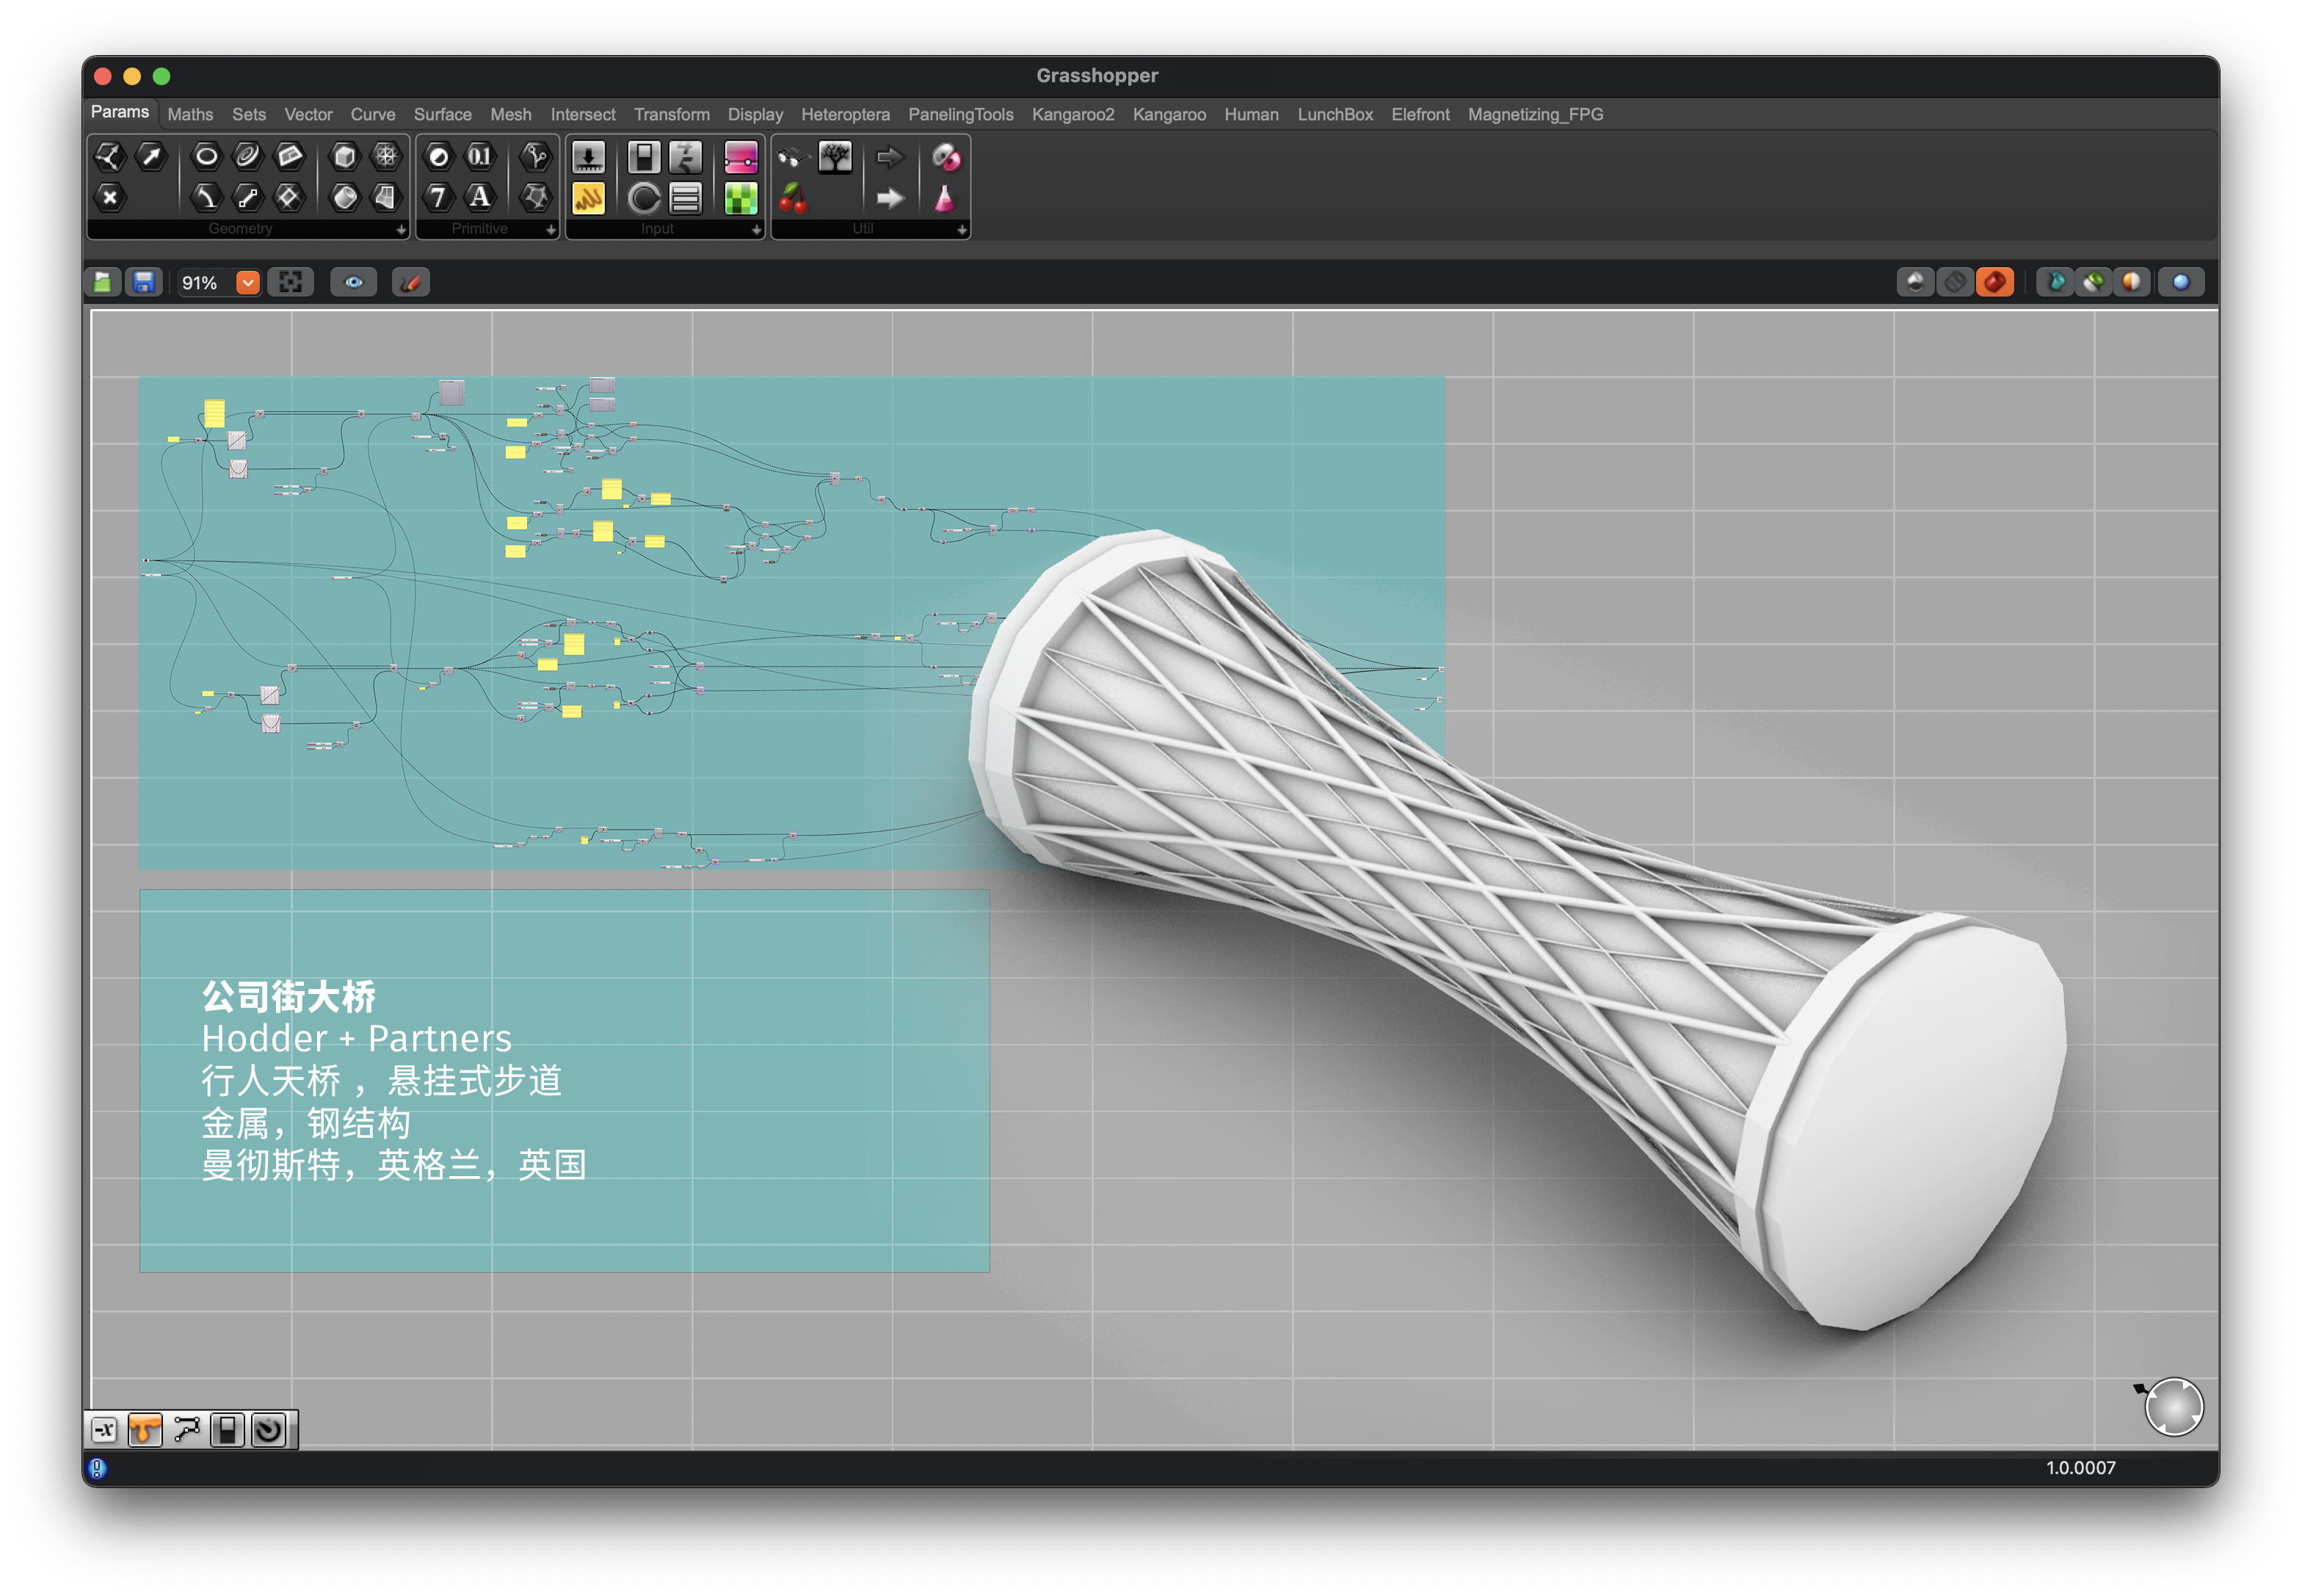Select the Panel yellow note icon

pyautogui.click(x=587, y=198)
